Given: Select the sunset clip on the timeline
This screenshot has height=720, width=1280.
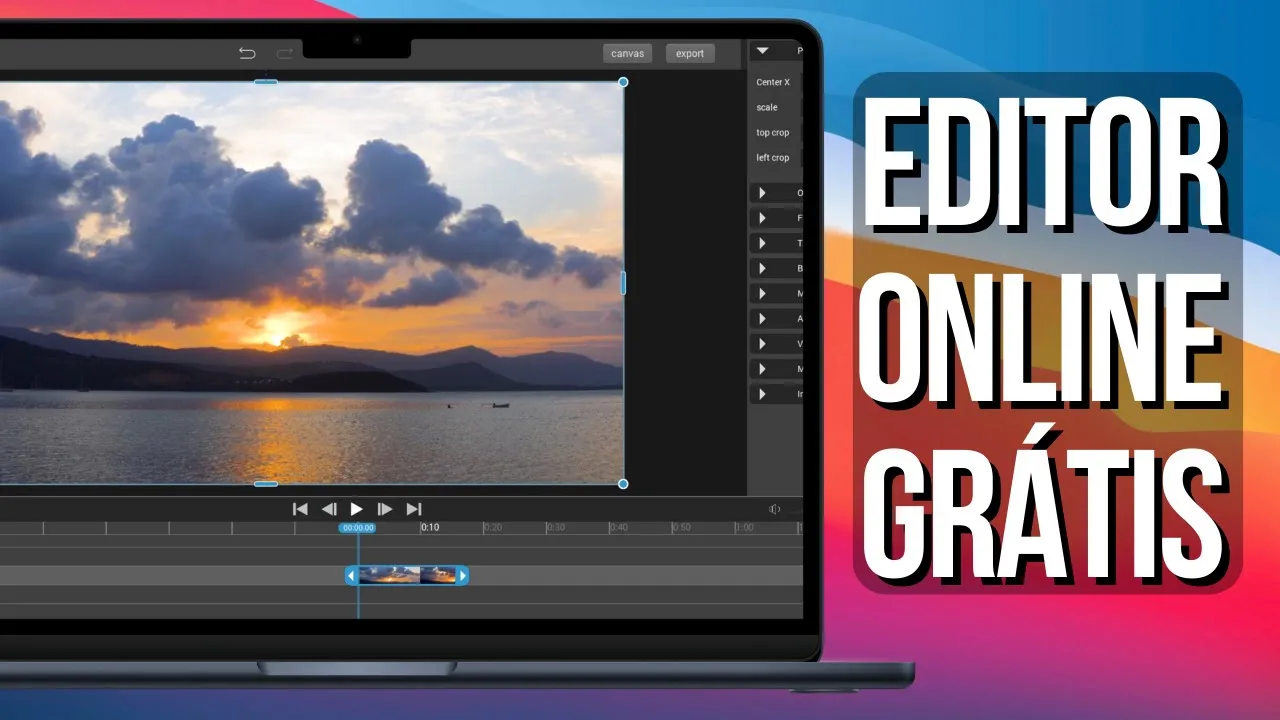Looking at the screenshot, I should point(407,575).
